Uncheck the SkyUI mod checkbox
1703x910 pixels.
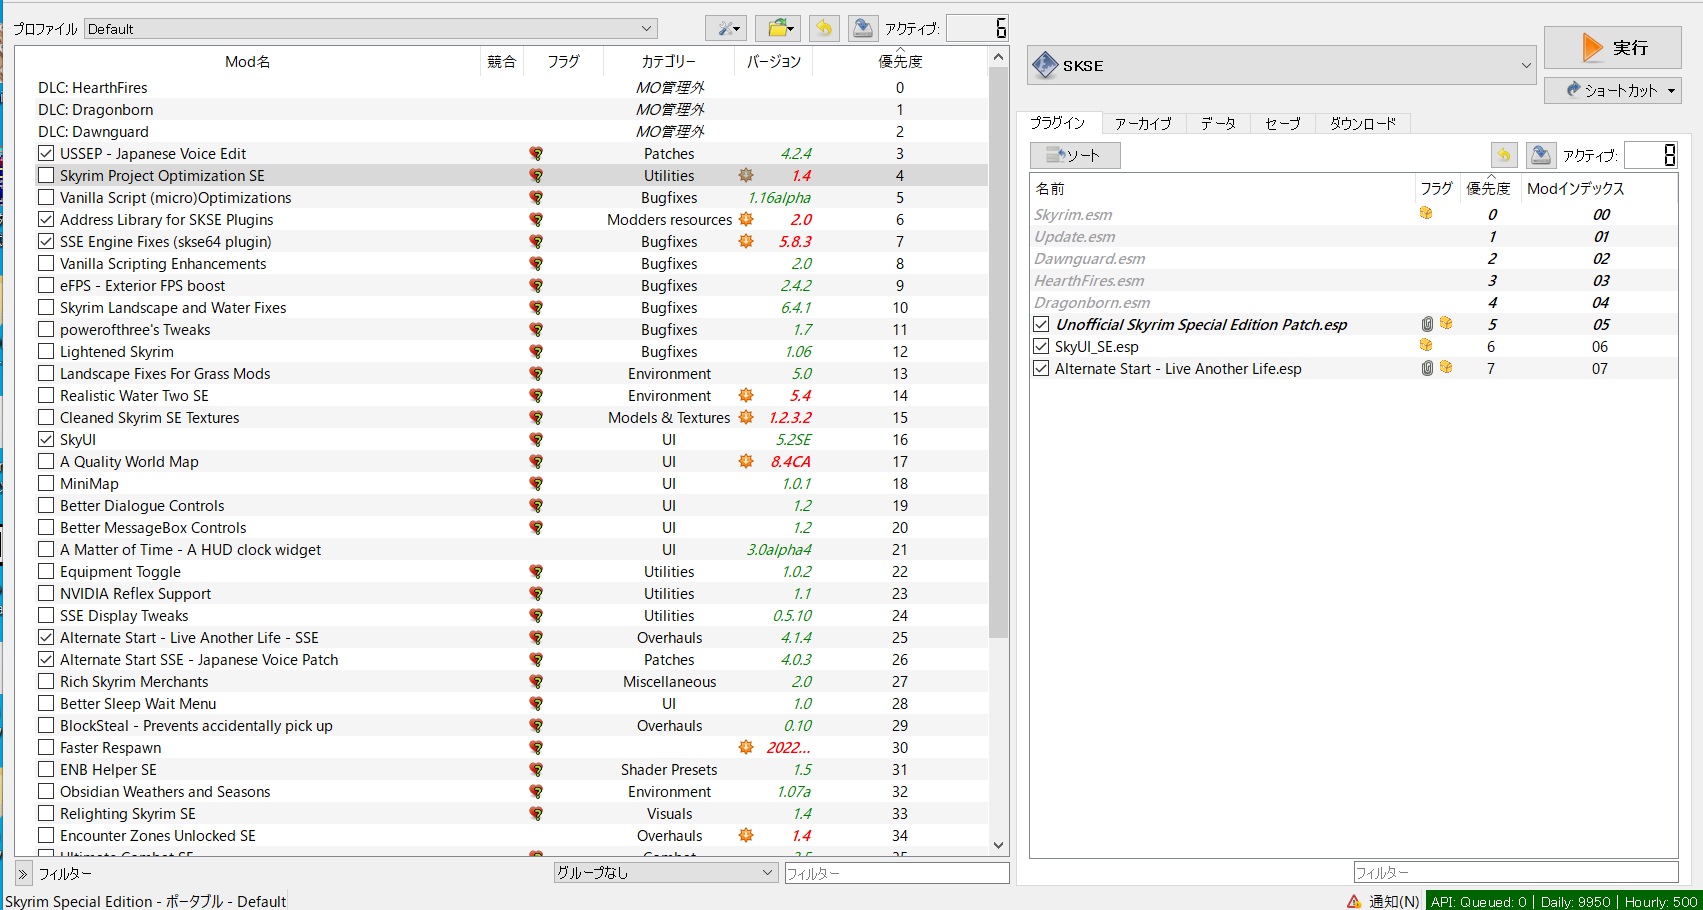pos(46,439)
